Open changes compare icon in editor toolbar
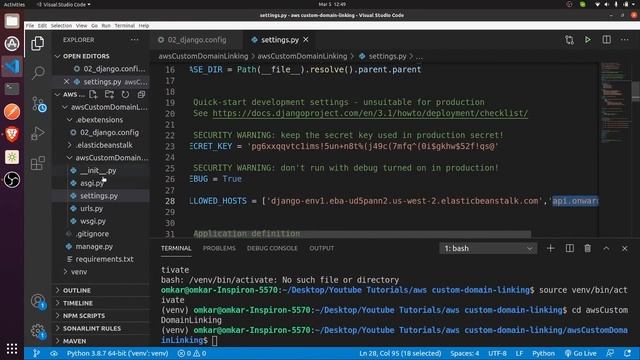The width and height of the screenshot is (640, 360). point(569,40)
